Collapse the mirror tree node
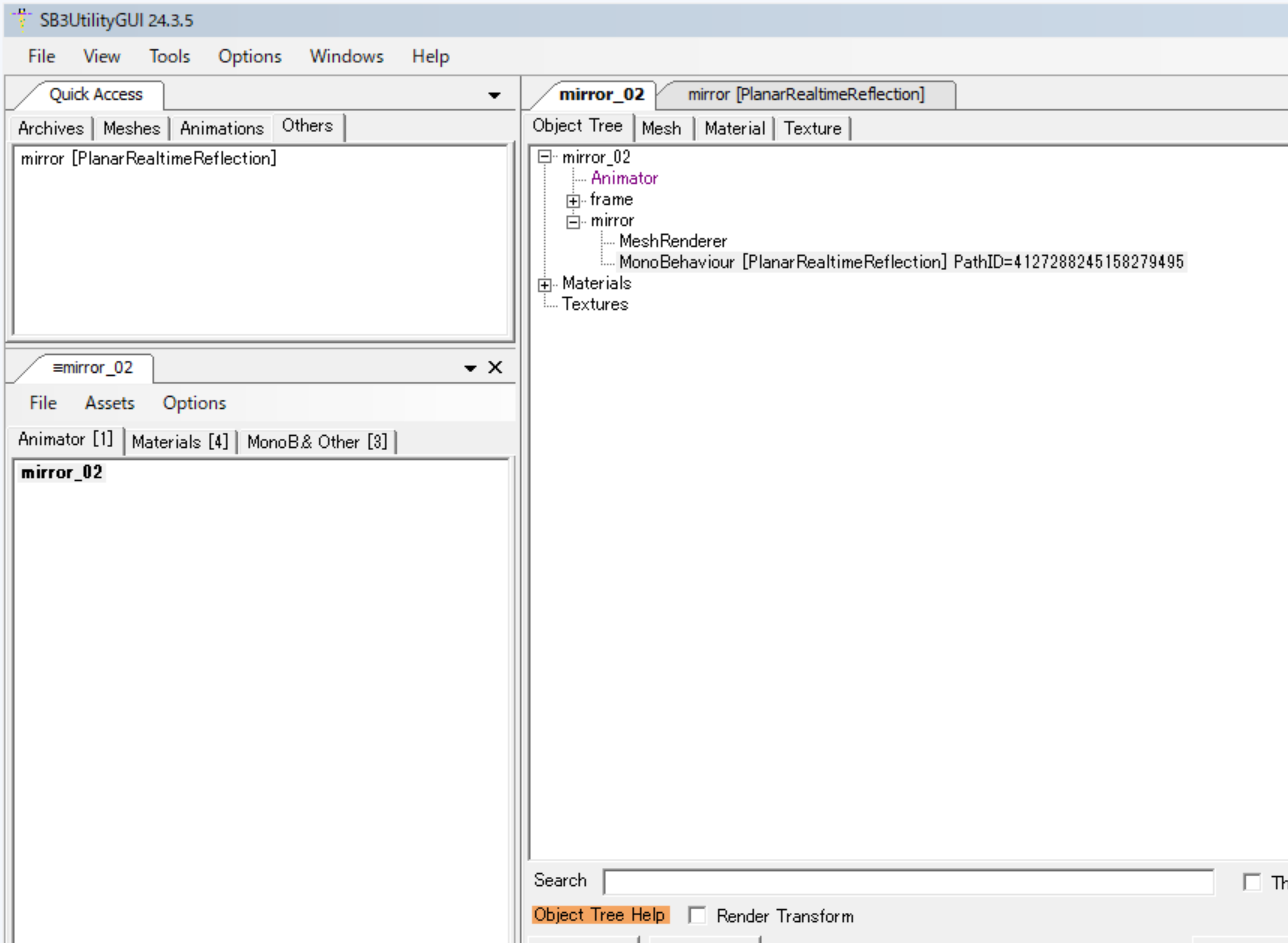Image resolution: width=1288 pixels, height=943 pixels. (574, 221)
